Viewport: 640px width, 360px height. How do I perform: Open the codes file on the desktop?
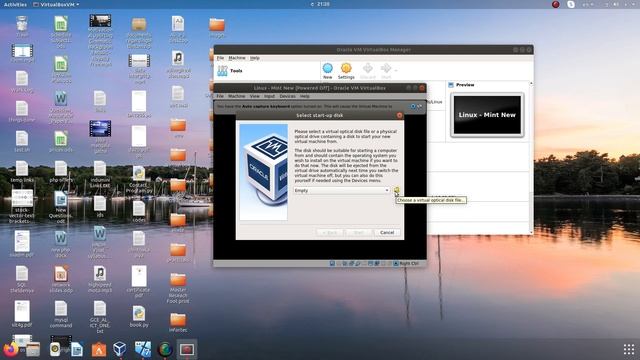pos(139,212)
